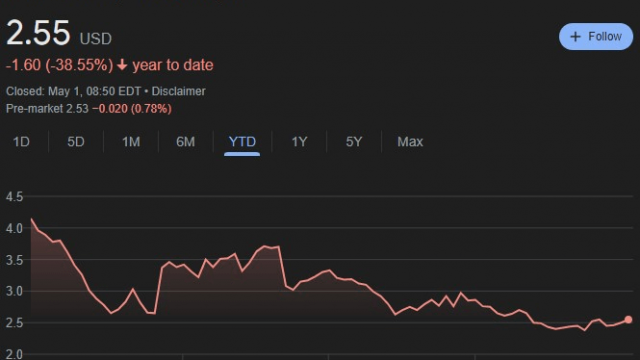Click the red down arrow beside year to date
Screen dimensions: 640x360
[122, 65]
